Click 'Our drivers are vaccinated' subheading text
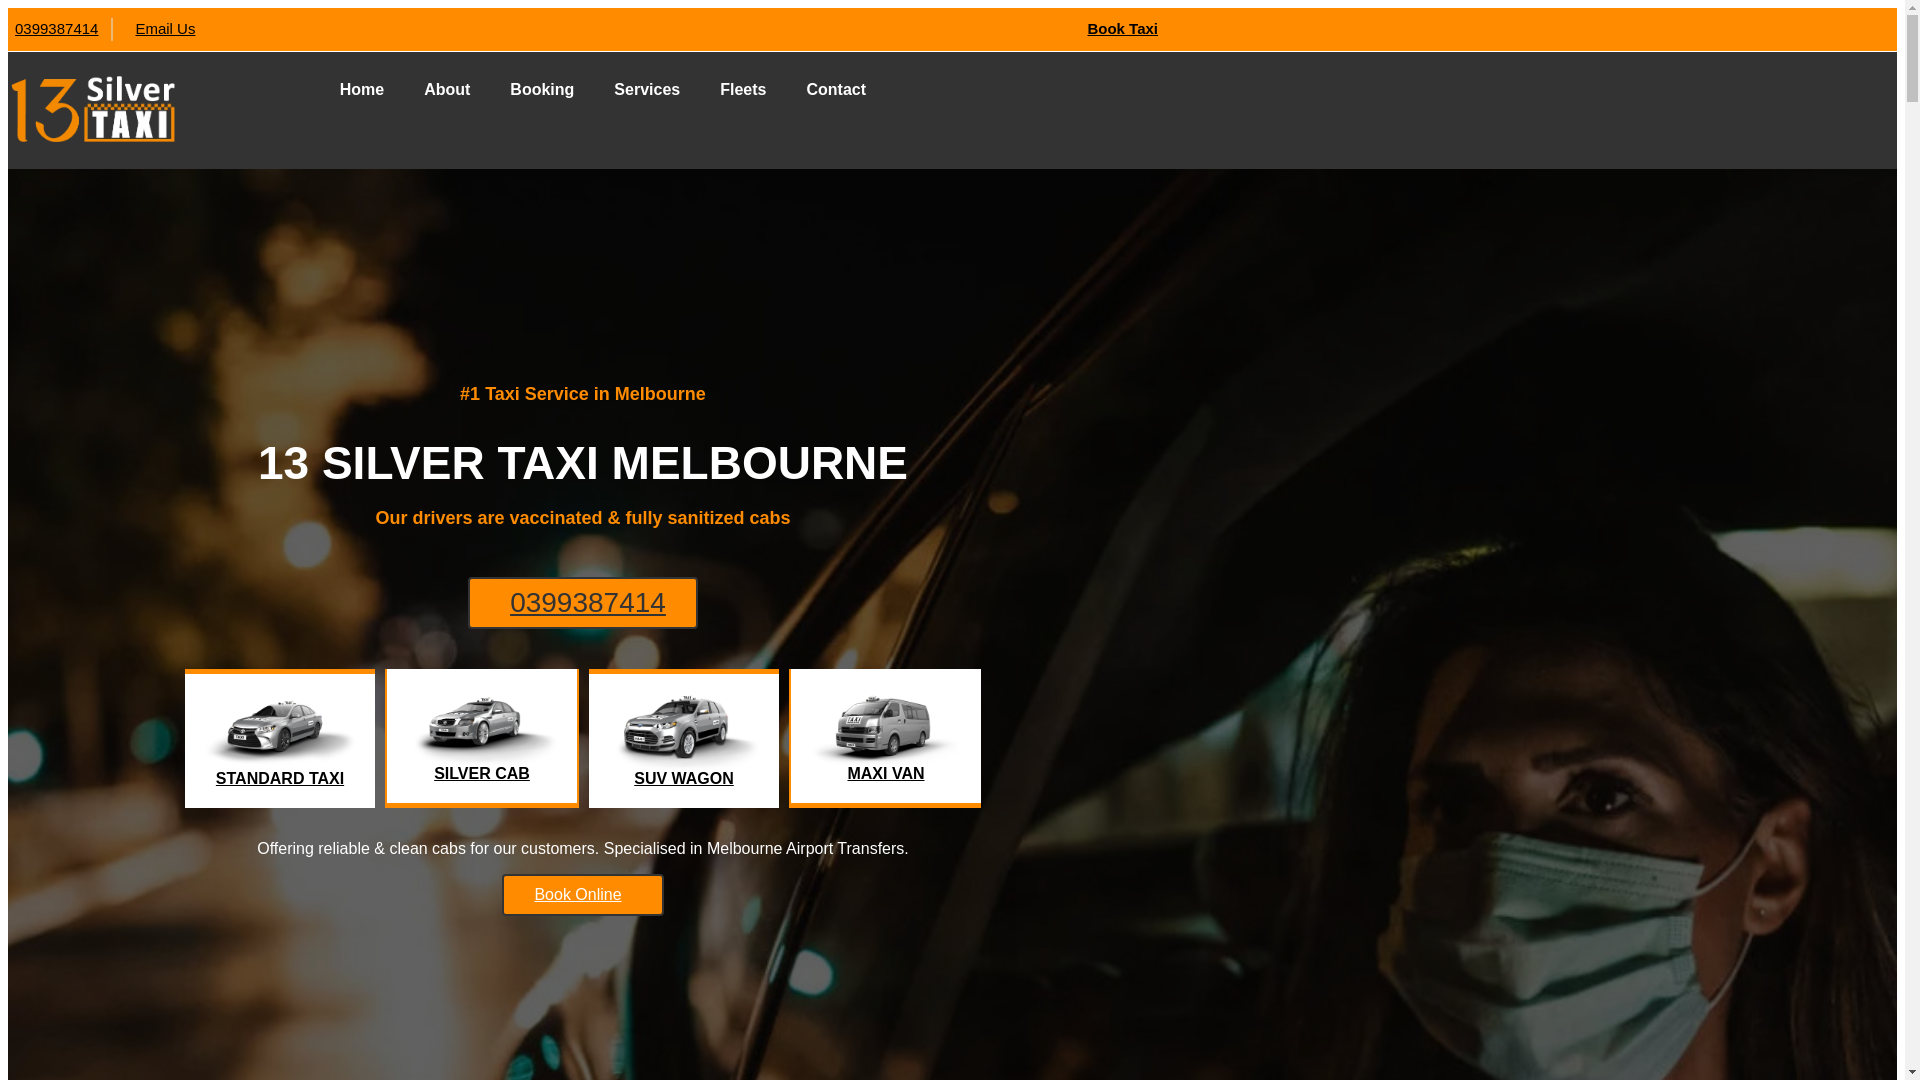This screenshot has width=1920, height=1080. [583, 518]
